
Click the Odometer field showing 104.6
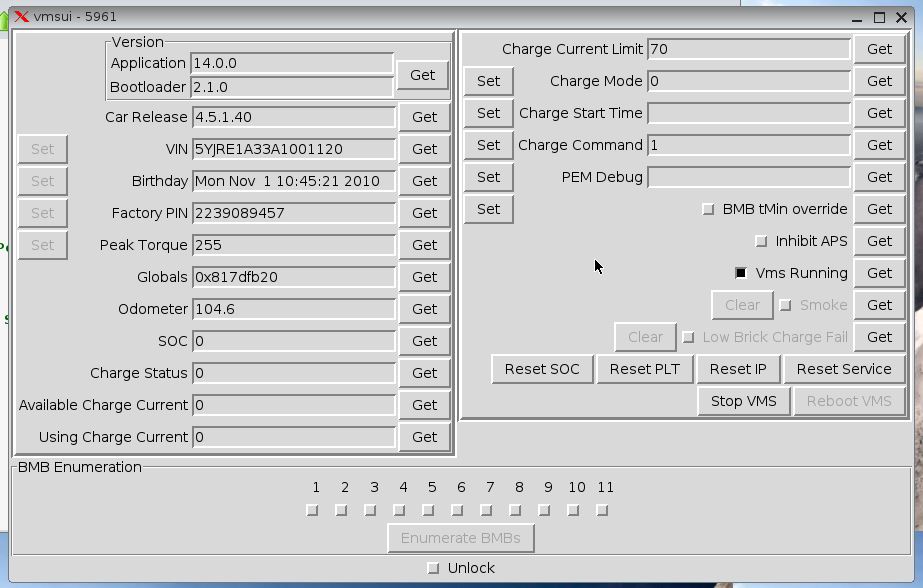tap(294, 309)
